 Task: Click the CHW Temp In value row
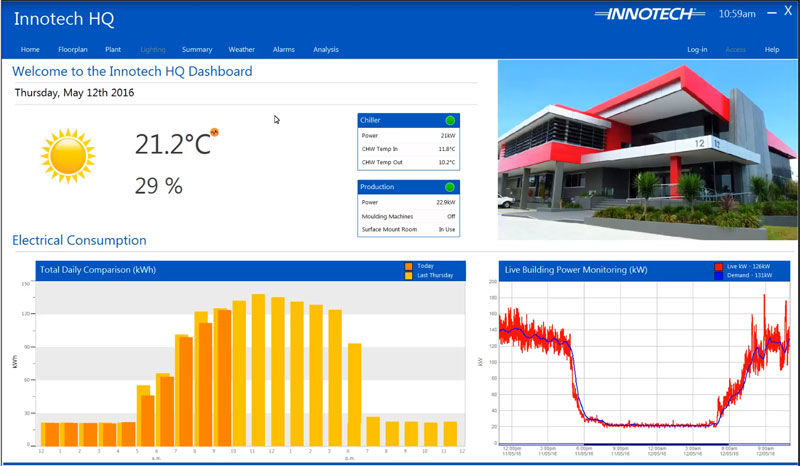pyautogui.click(x=408, y=149)
